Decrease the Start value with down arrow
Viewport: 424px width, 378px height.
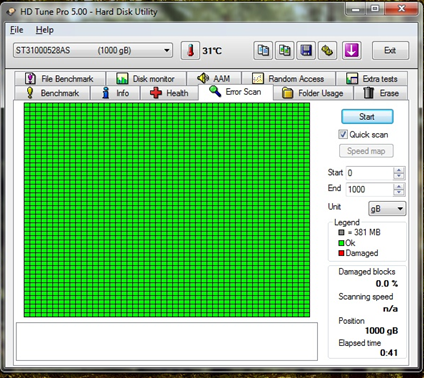(x=399, y=176)
